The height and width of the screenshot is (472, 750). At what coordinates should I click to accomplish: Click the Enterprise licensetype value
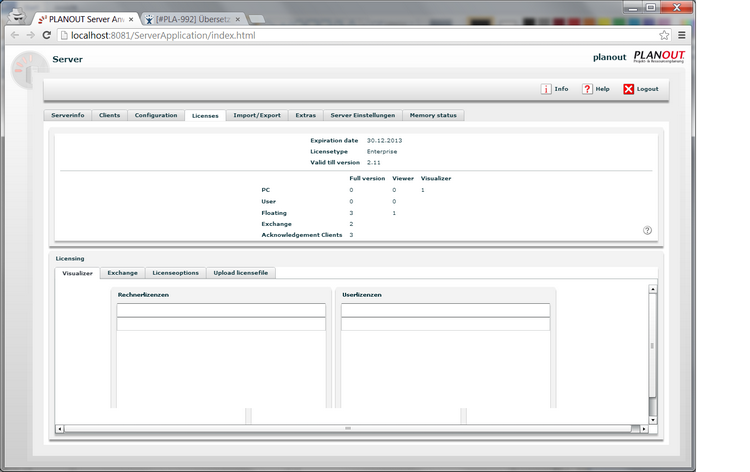tap(382, 152)
